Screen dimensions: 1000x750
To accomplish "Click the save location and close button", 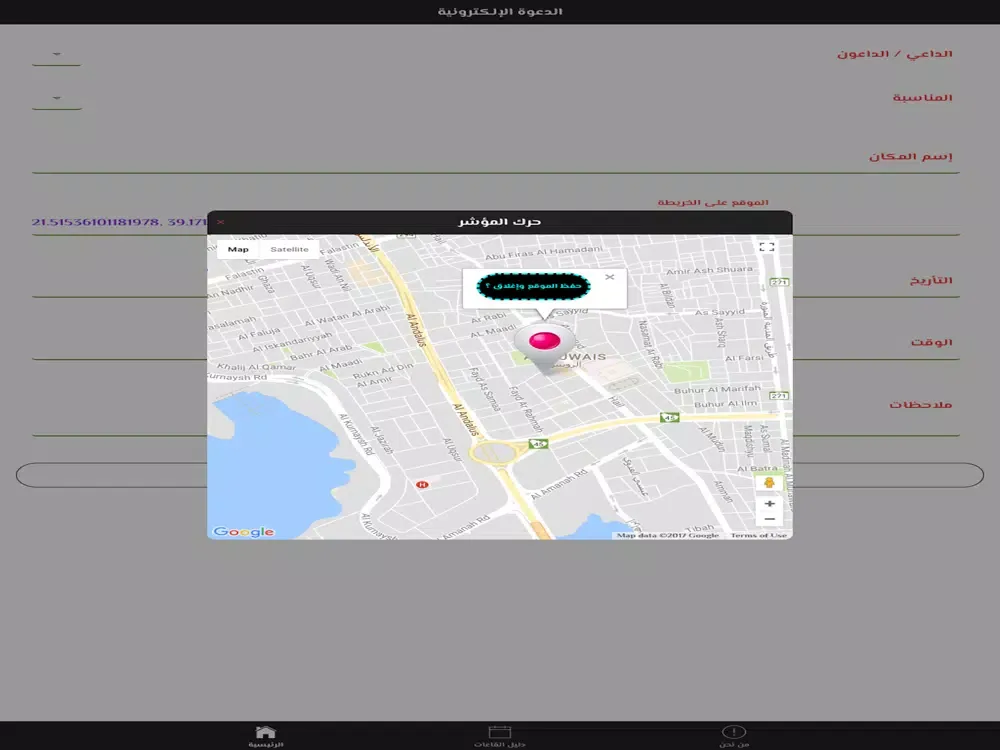I will pyautogui.click(x=533, y=286).
